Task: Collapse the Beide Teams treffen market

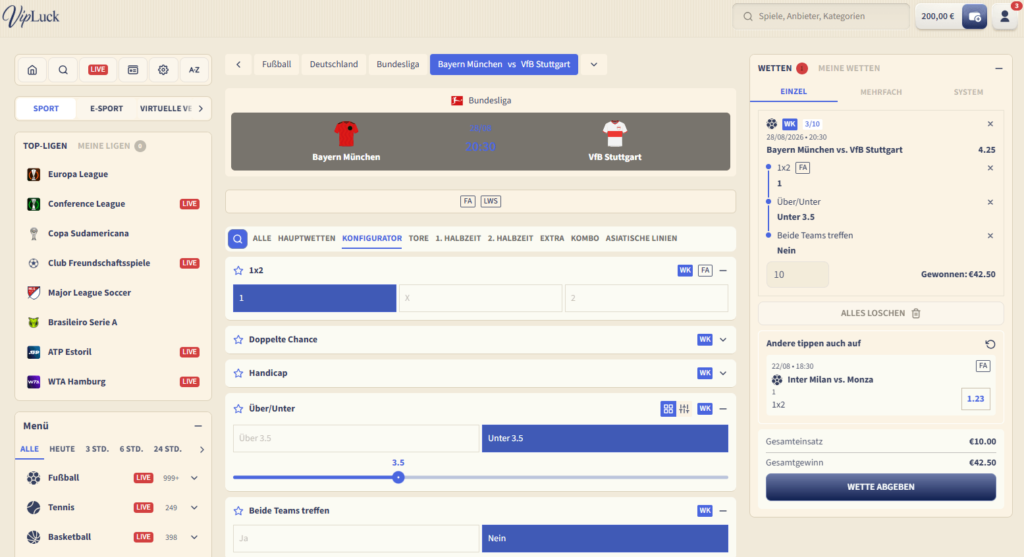Action: [723, 511]
